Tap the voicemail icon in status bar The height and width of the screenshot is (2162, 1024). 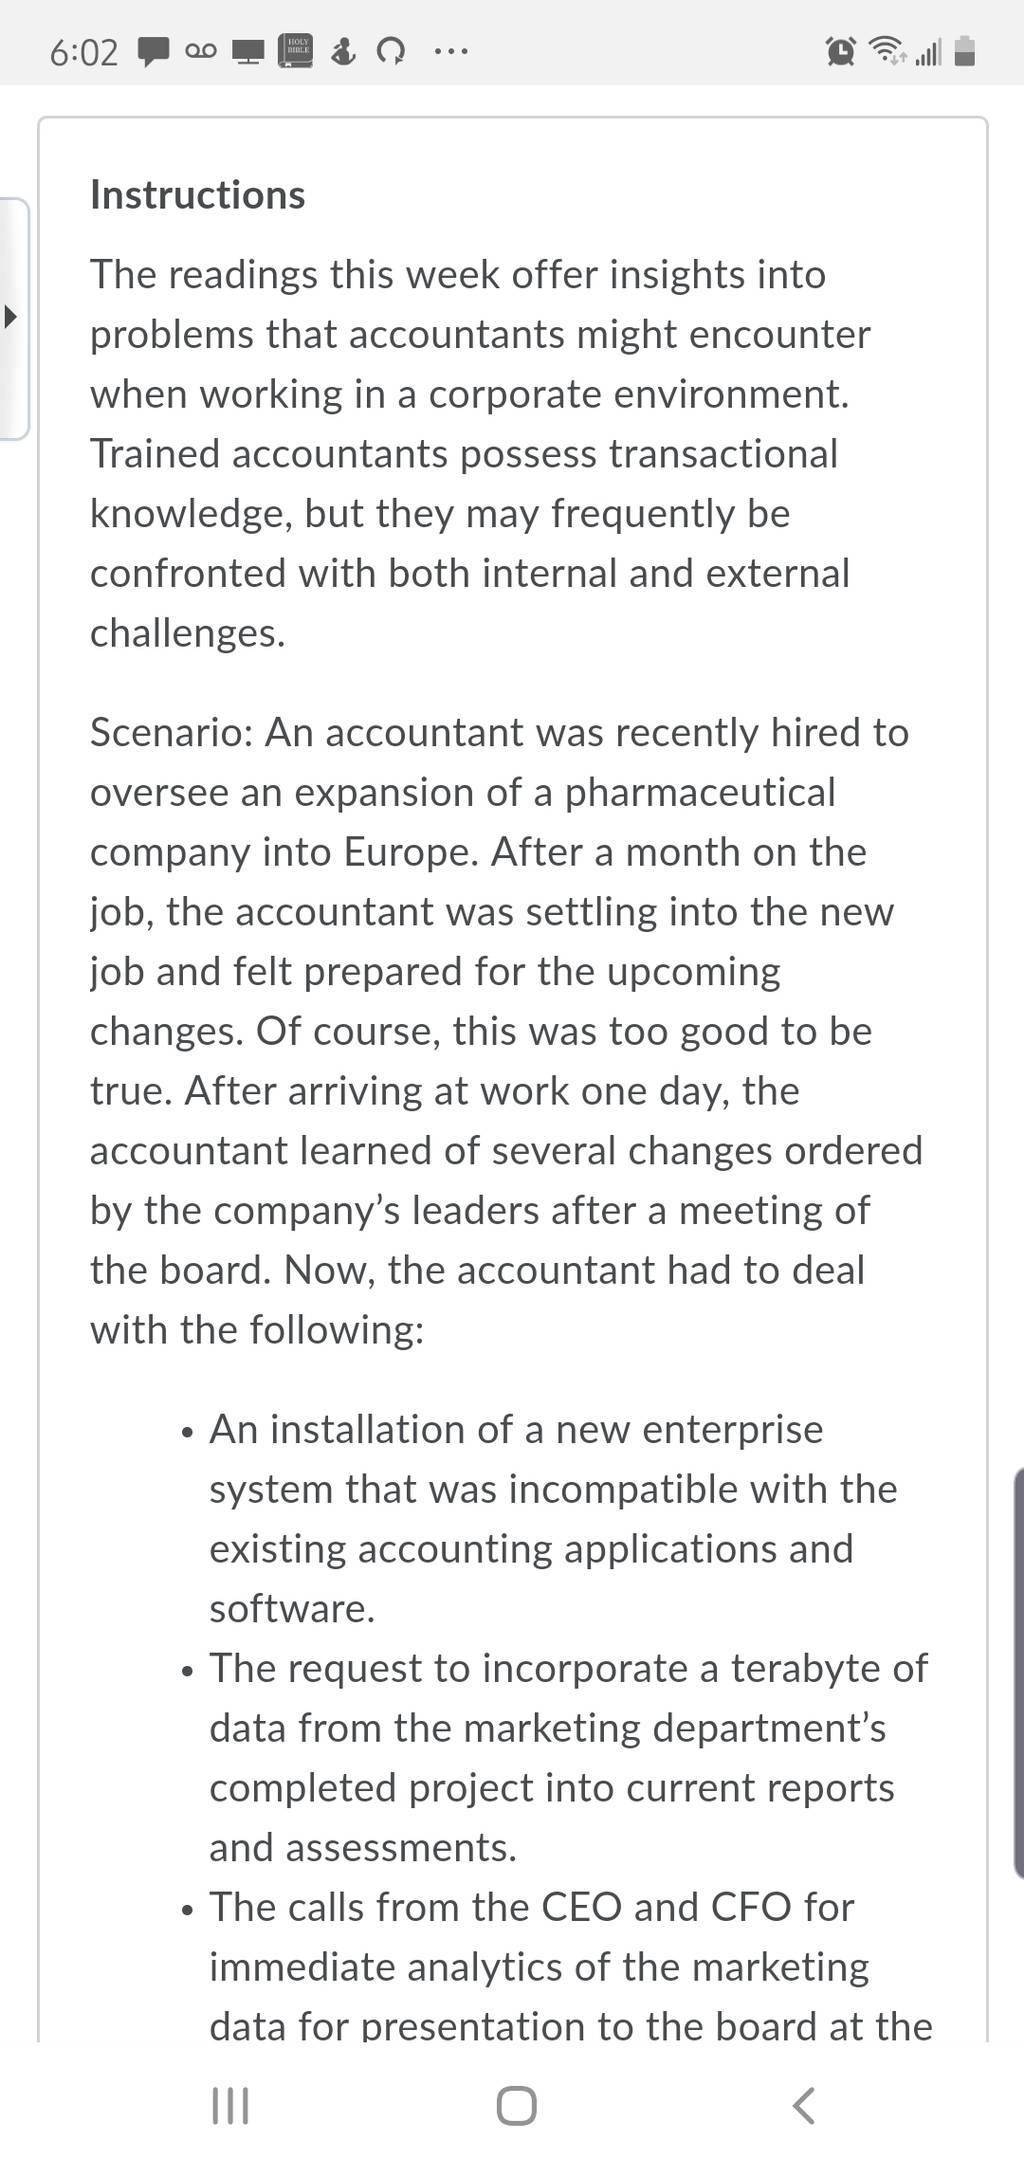(200, 51)
